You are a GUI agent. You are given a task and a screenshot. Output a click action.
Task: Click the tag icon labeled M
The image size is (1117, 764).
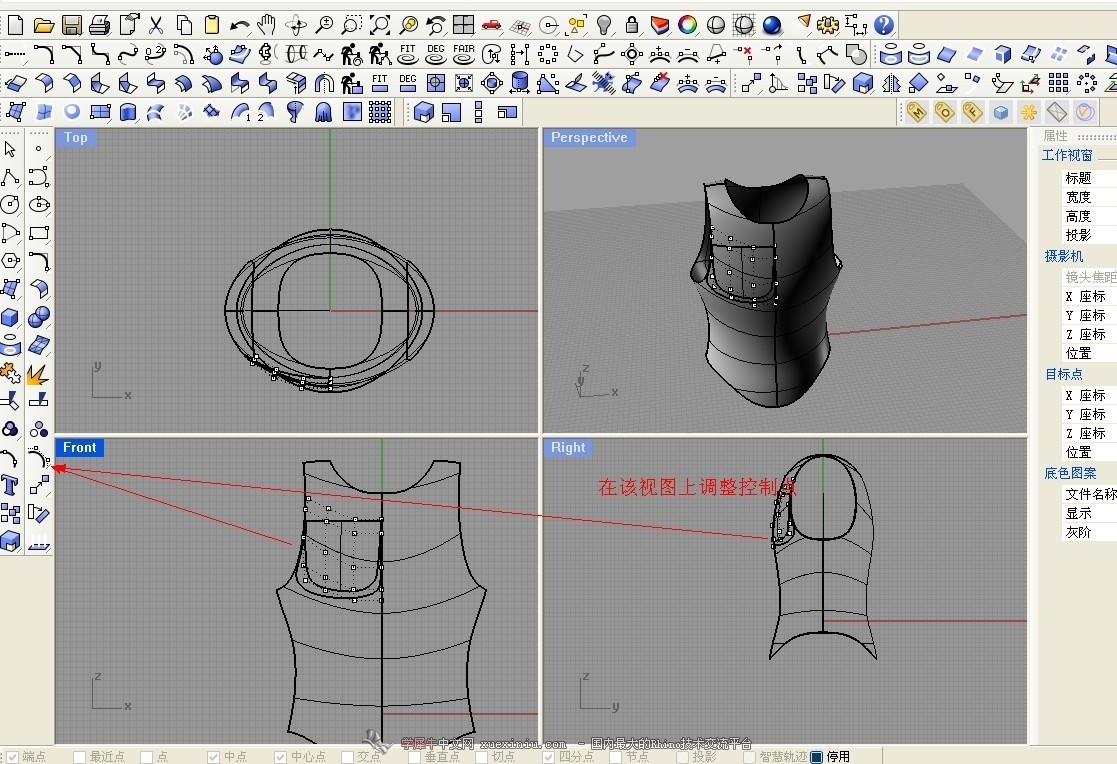916,112
